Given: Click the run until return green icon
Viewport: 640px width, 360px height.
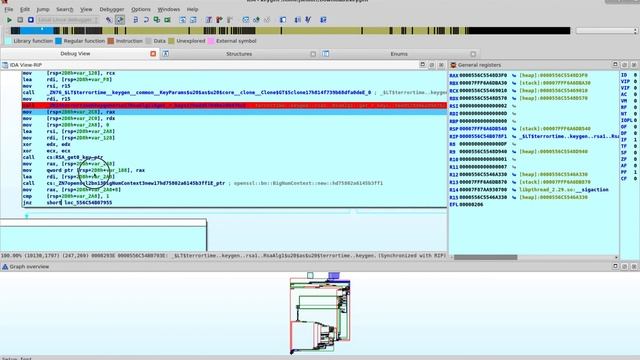Looking at the screenshot, I should (157, 20).
